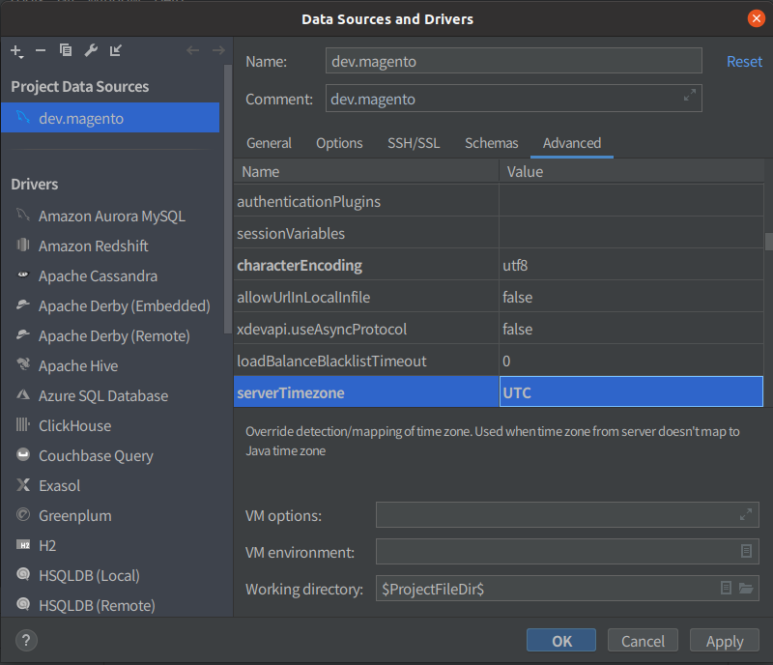The width and height of the screenshot is (773, 665).
Task: Edit the serverTimezone UTC value cell
Action: (631, 392)
